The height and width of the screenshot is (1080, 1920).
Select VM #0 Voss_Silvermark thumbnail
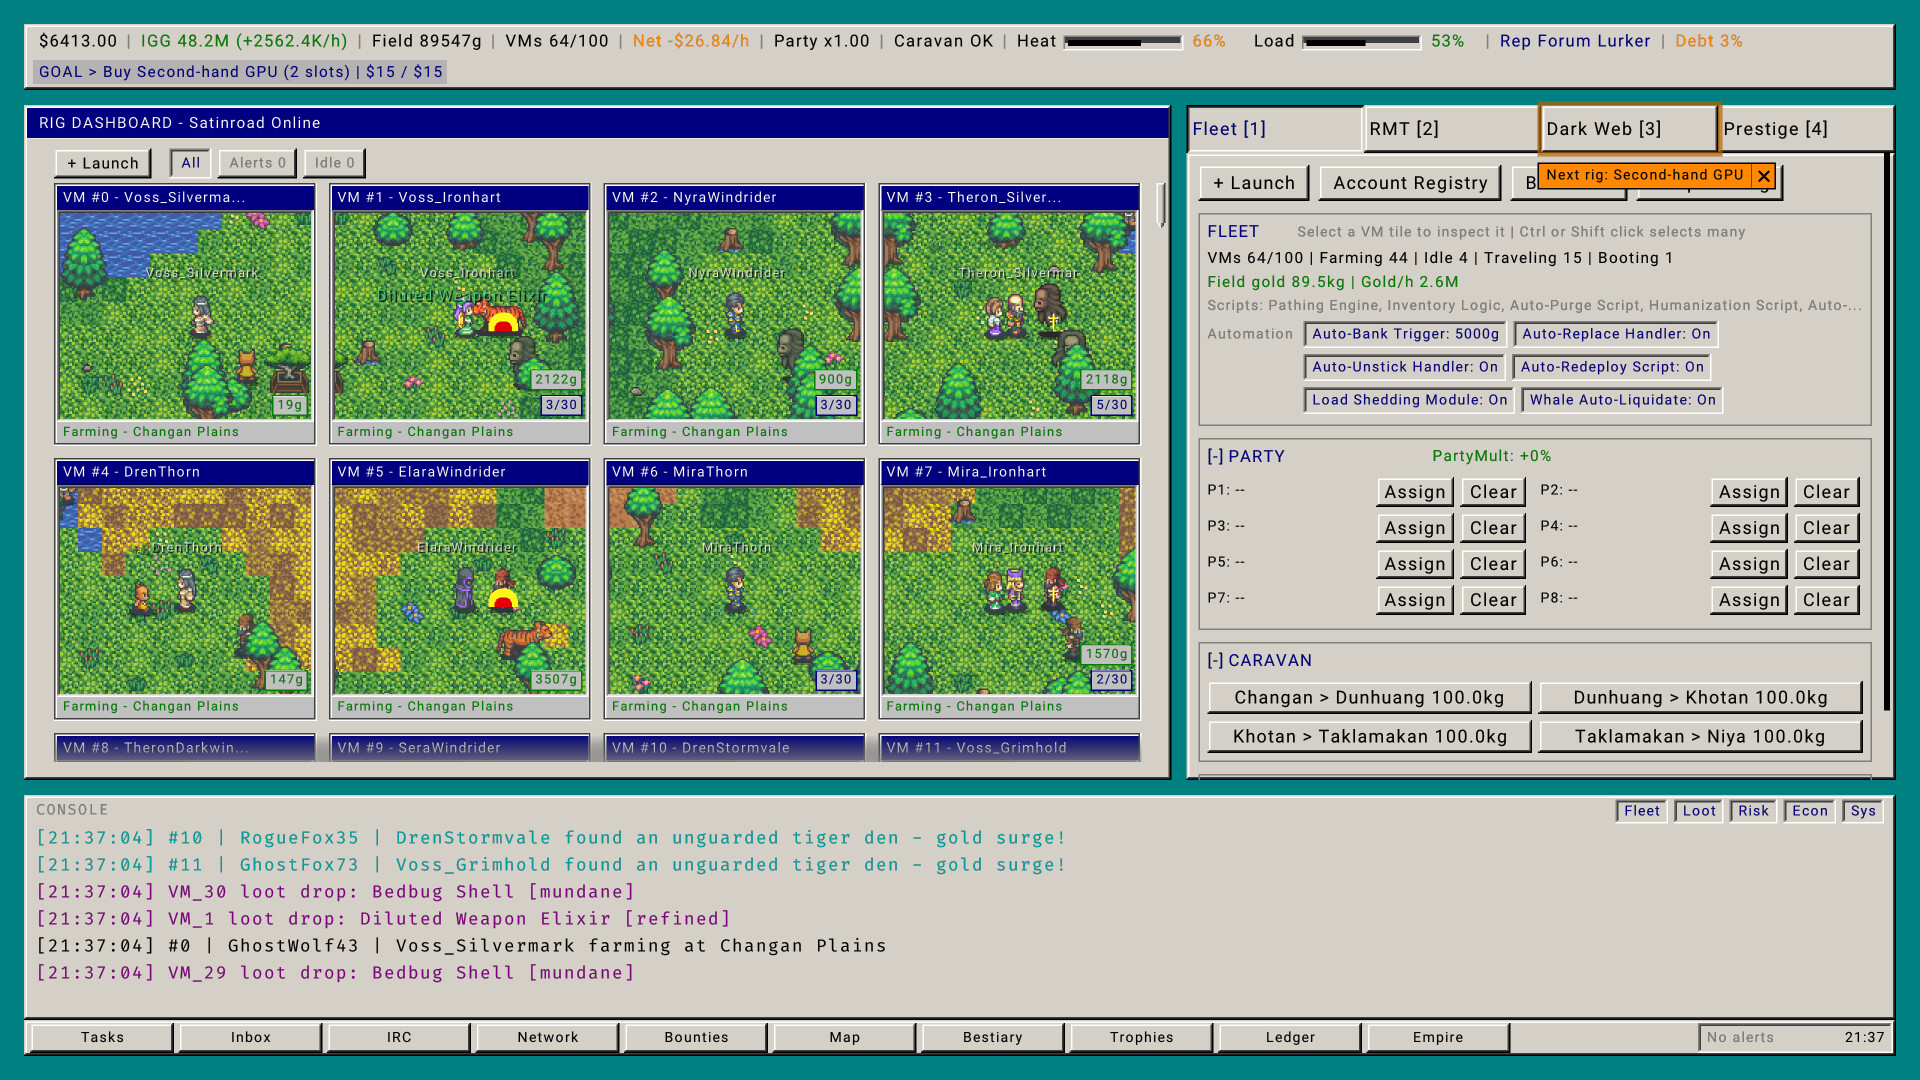185,315
